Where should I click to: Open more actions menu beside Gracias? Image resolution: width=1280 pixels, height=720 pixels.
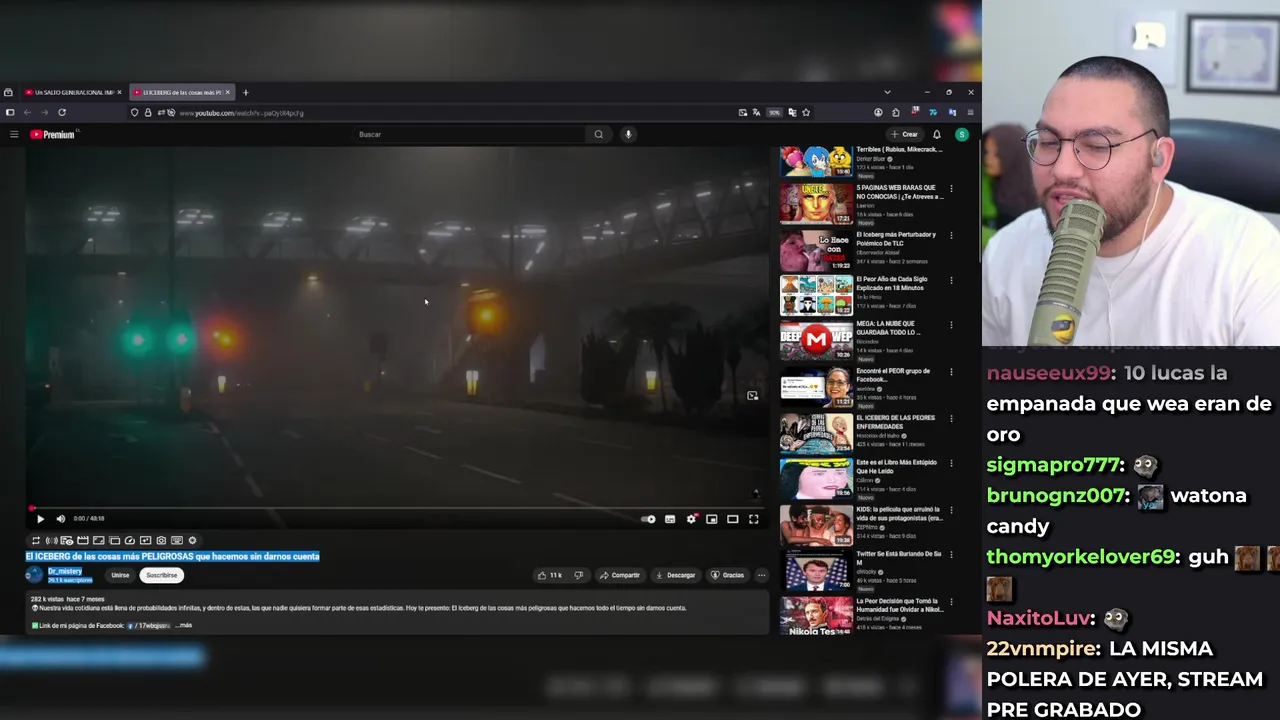761,575
